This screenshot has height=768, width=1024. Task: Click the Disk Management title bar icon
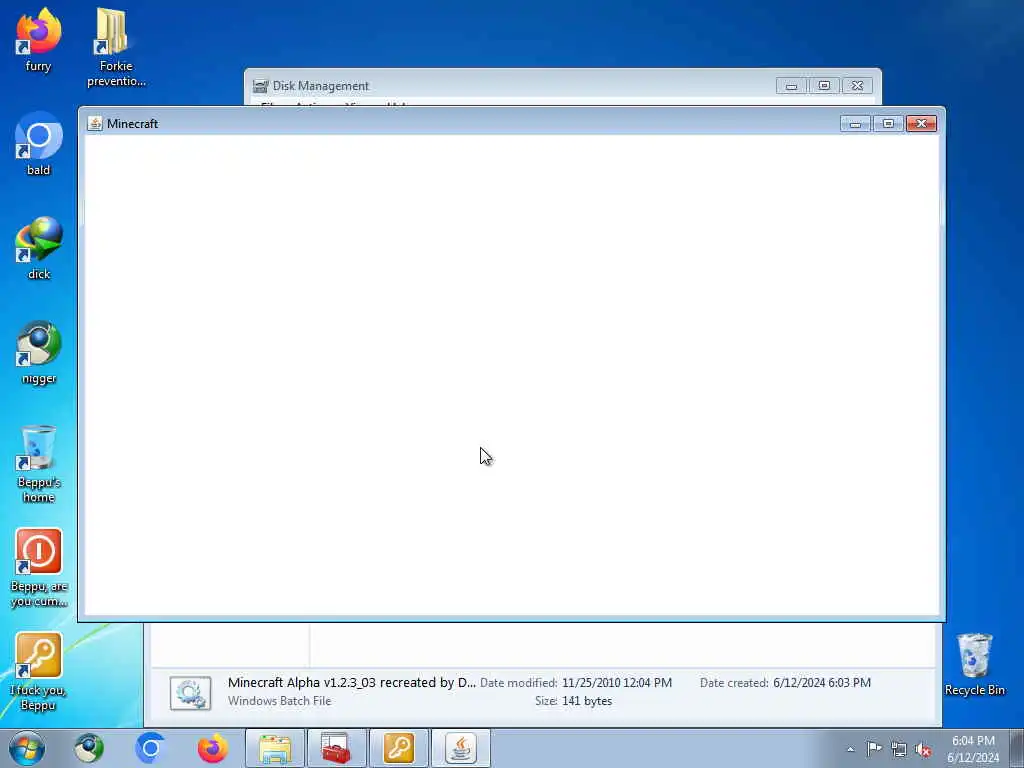click(x=261, y=86)
